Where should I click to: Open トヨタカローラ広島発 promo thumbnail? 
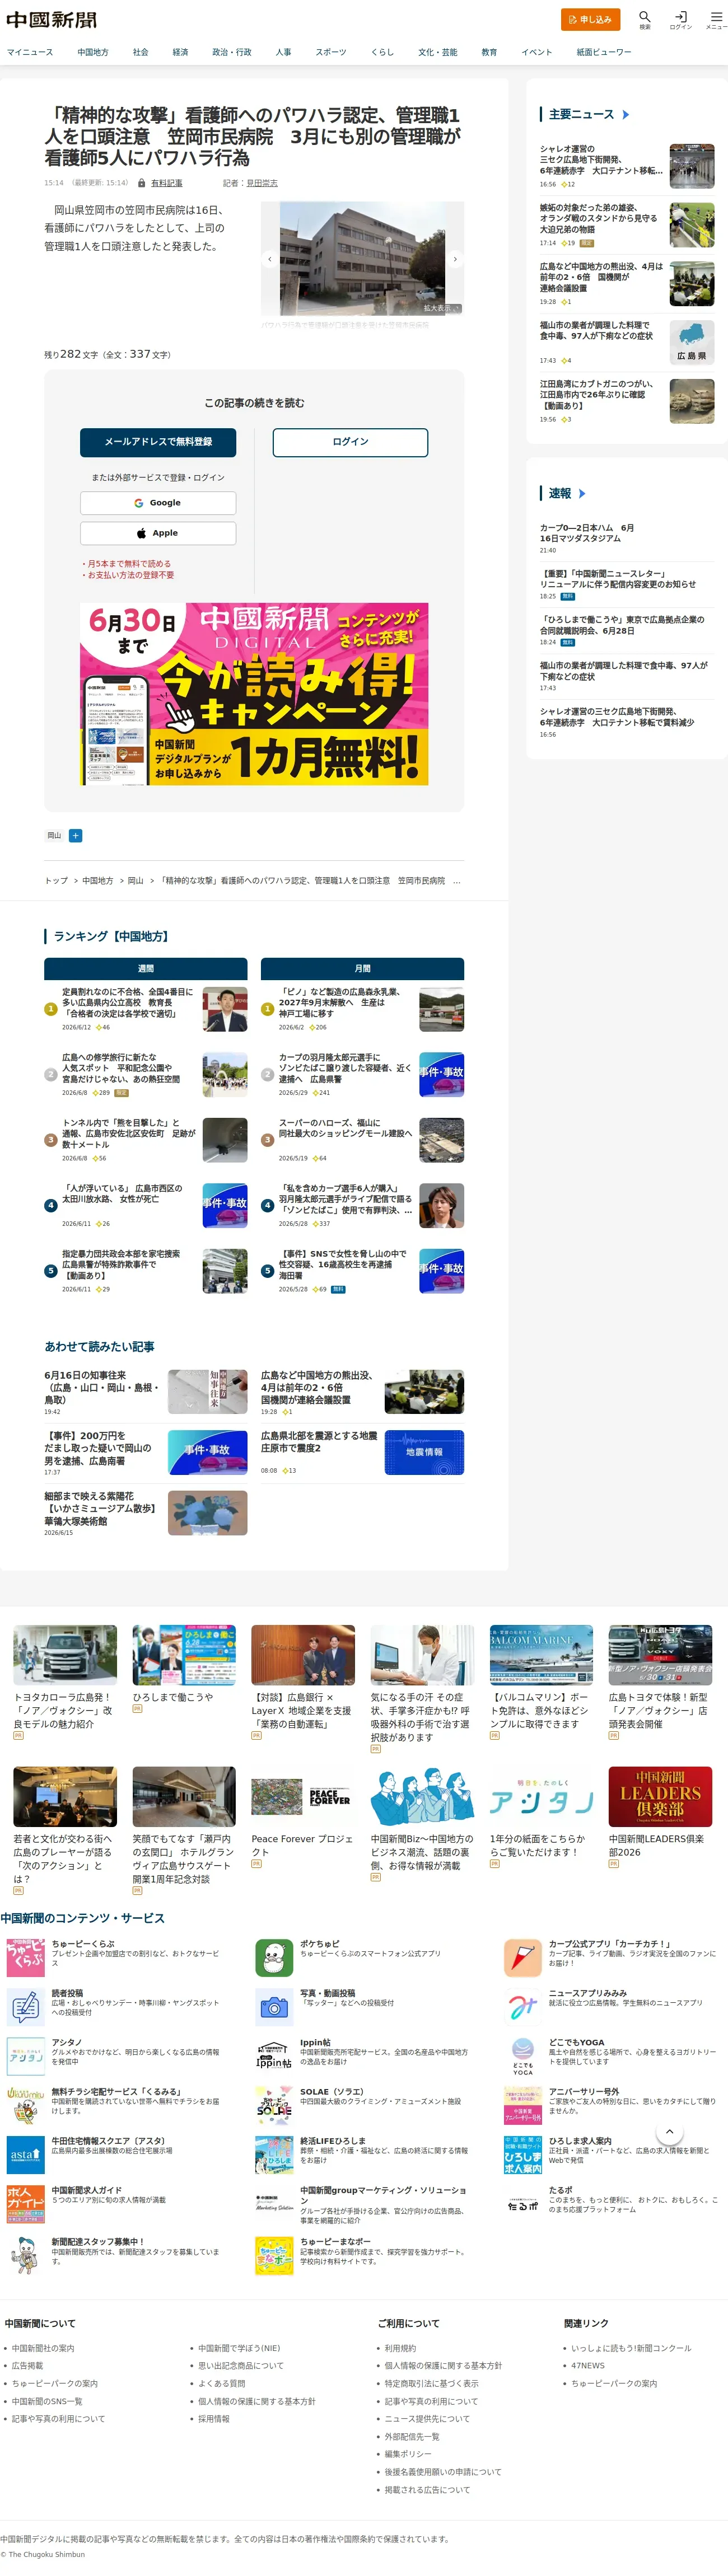click(x=65, y=1655)
